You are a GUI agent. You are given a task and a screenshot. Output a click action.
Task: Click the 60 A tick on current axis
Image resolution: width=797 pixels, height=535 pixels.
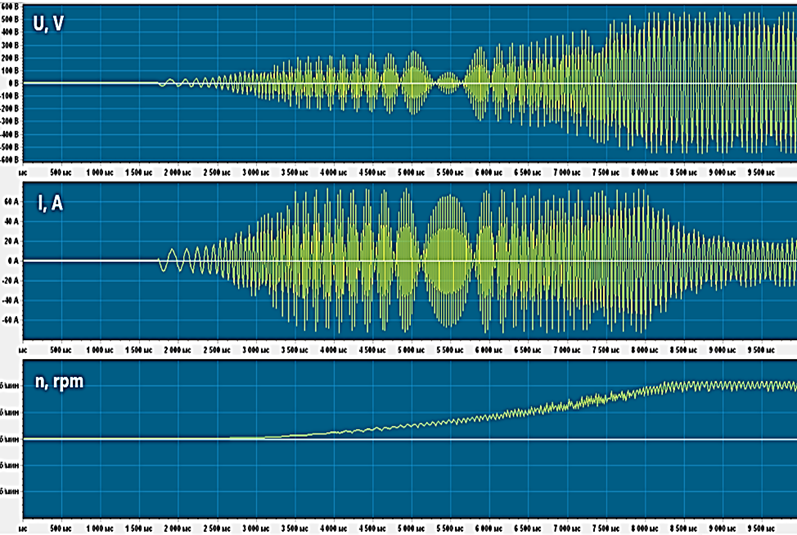tap(12, 201)
